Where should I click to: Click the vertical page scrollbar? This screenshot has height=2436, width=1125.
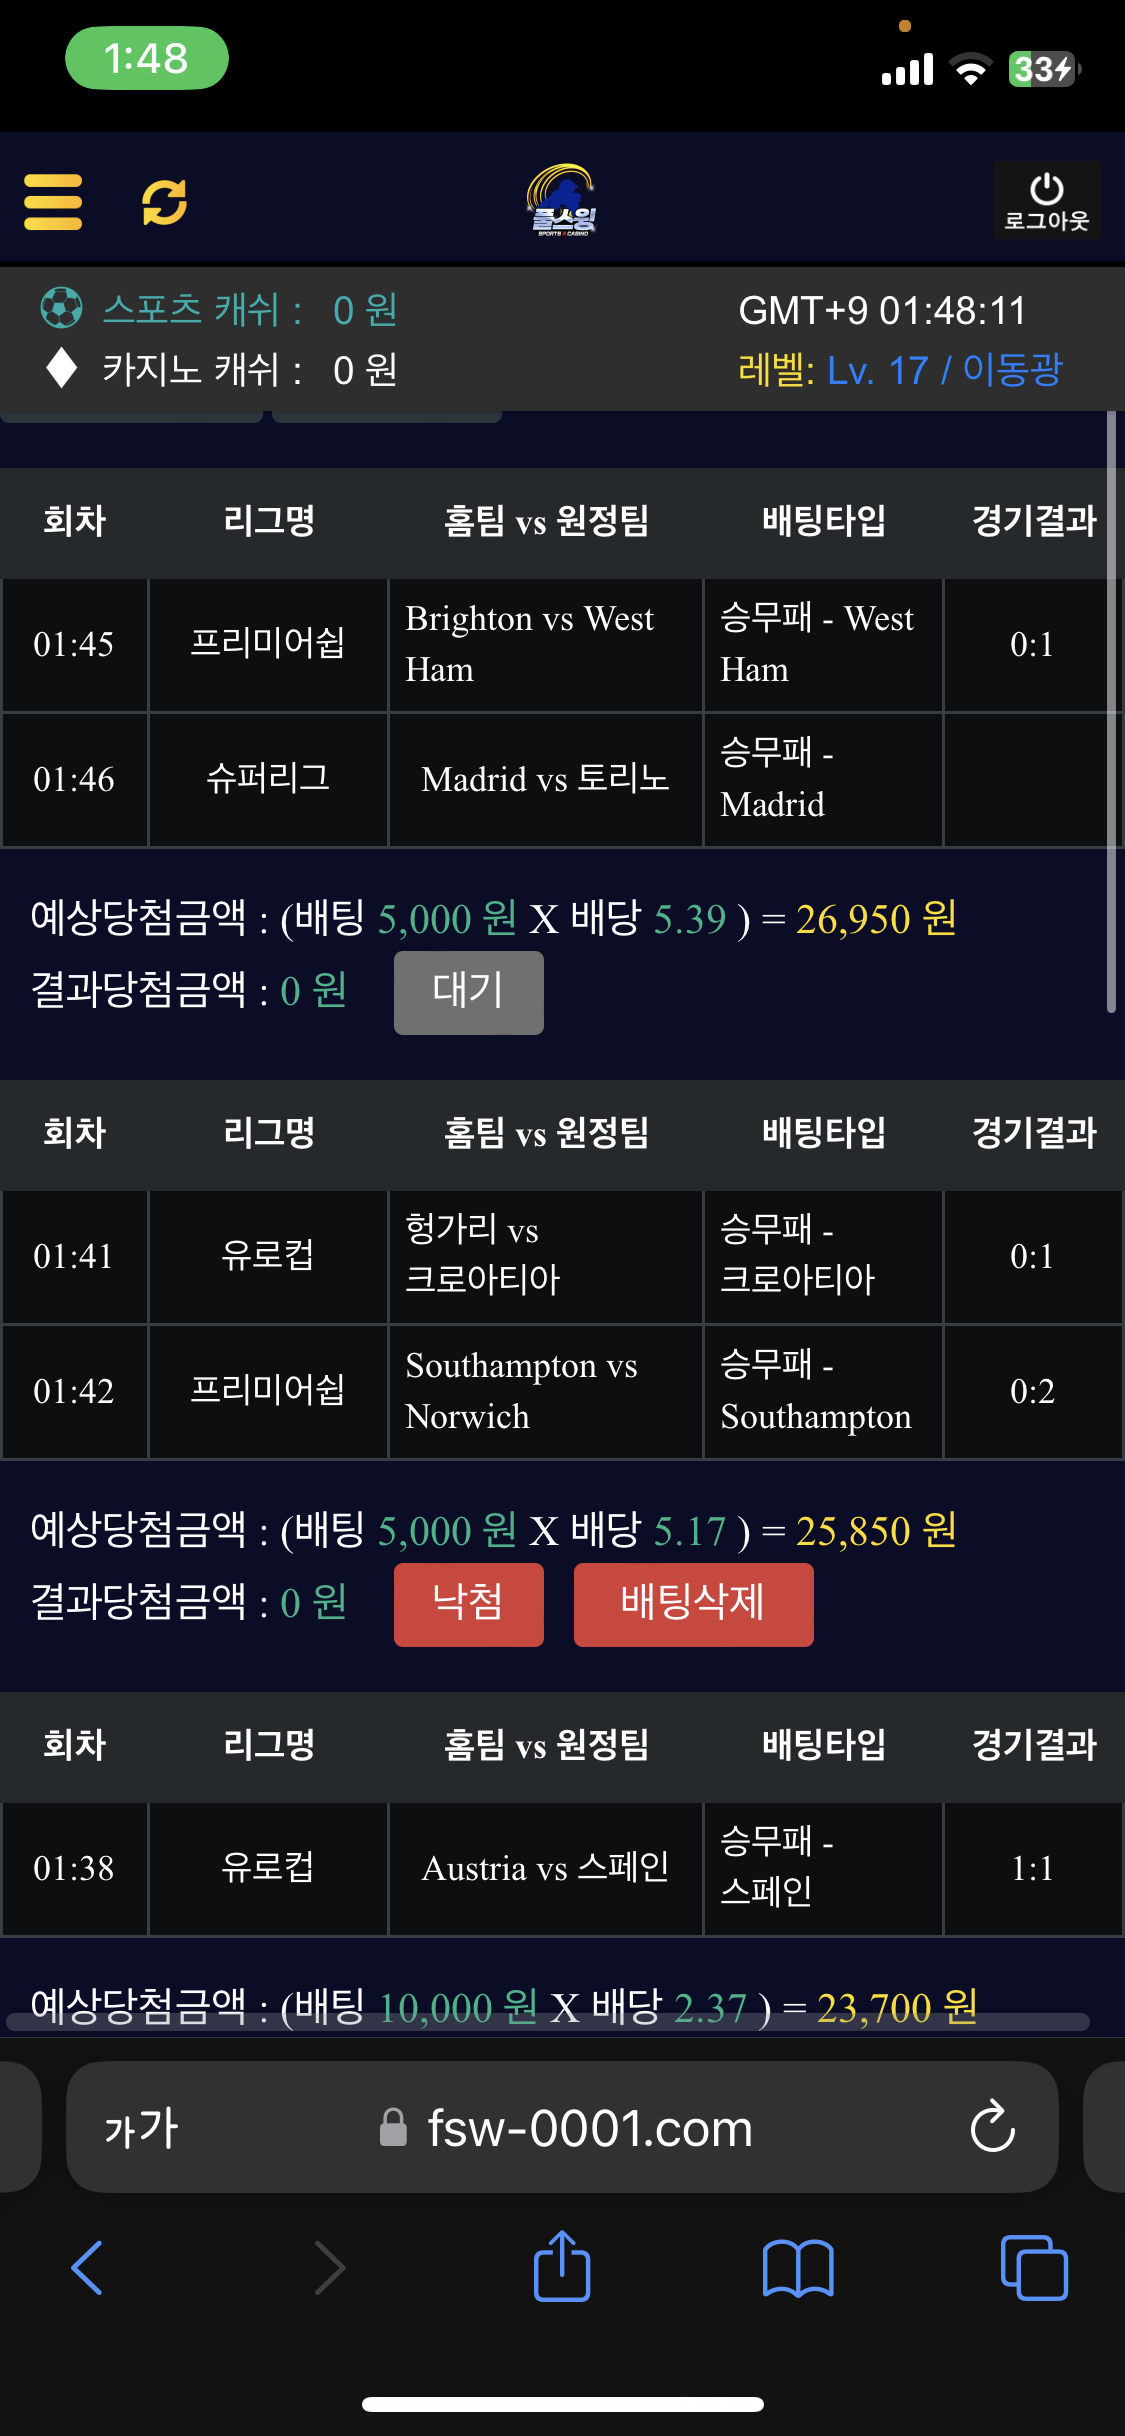(1111, 712)
